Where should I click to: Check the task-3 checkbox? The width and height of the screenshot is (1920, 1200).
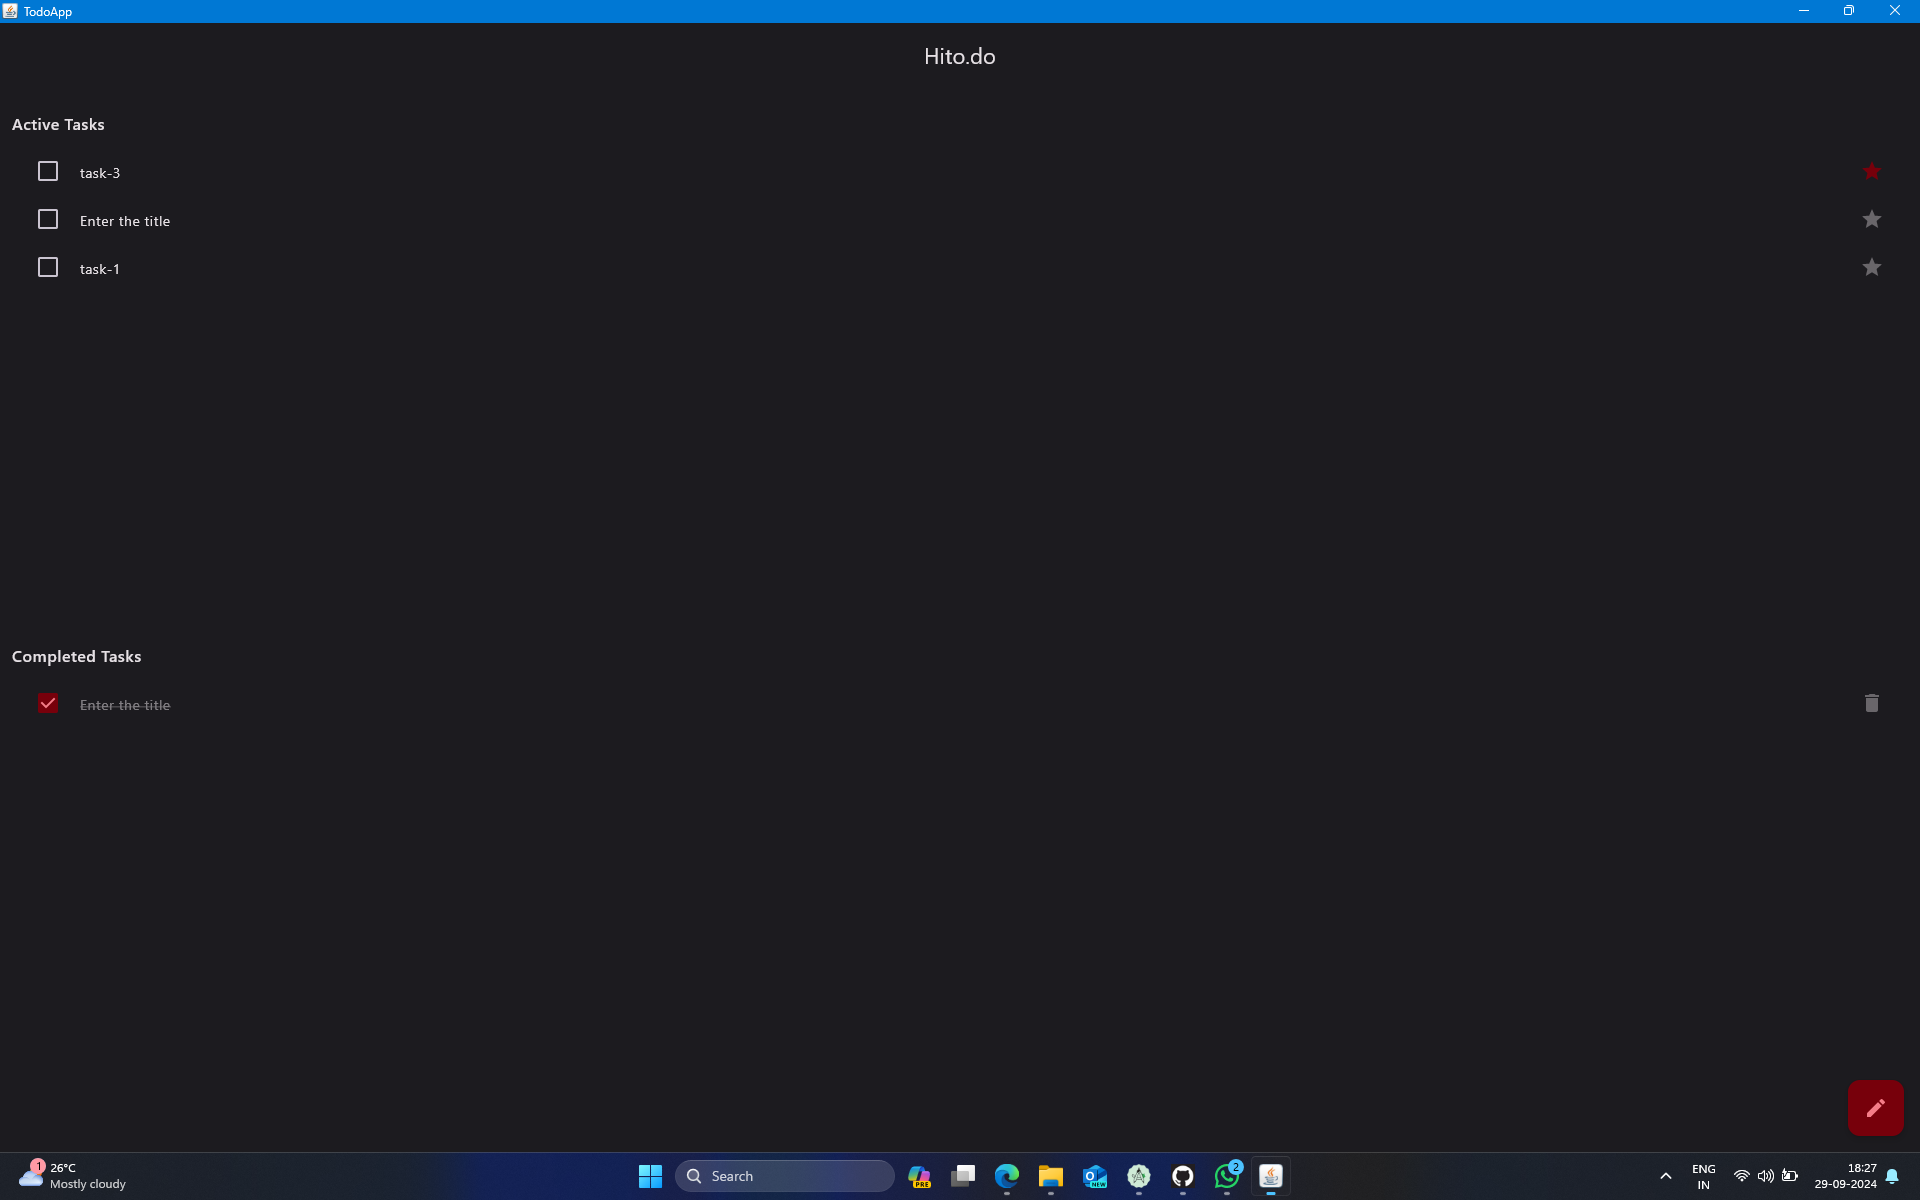48,172
